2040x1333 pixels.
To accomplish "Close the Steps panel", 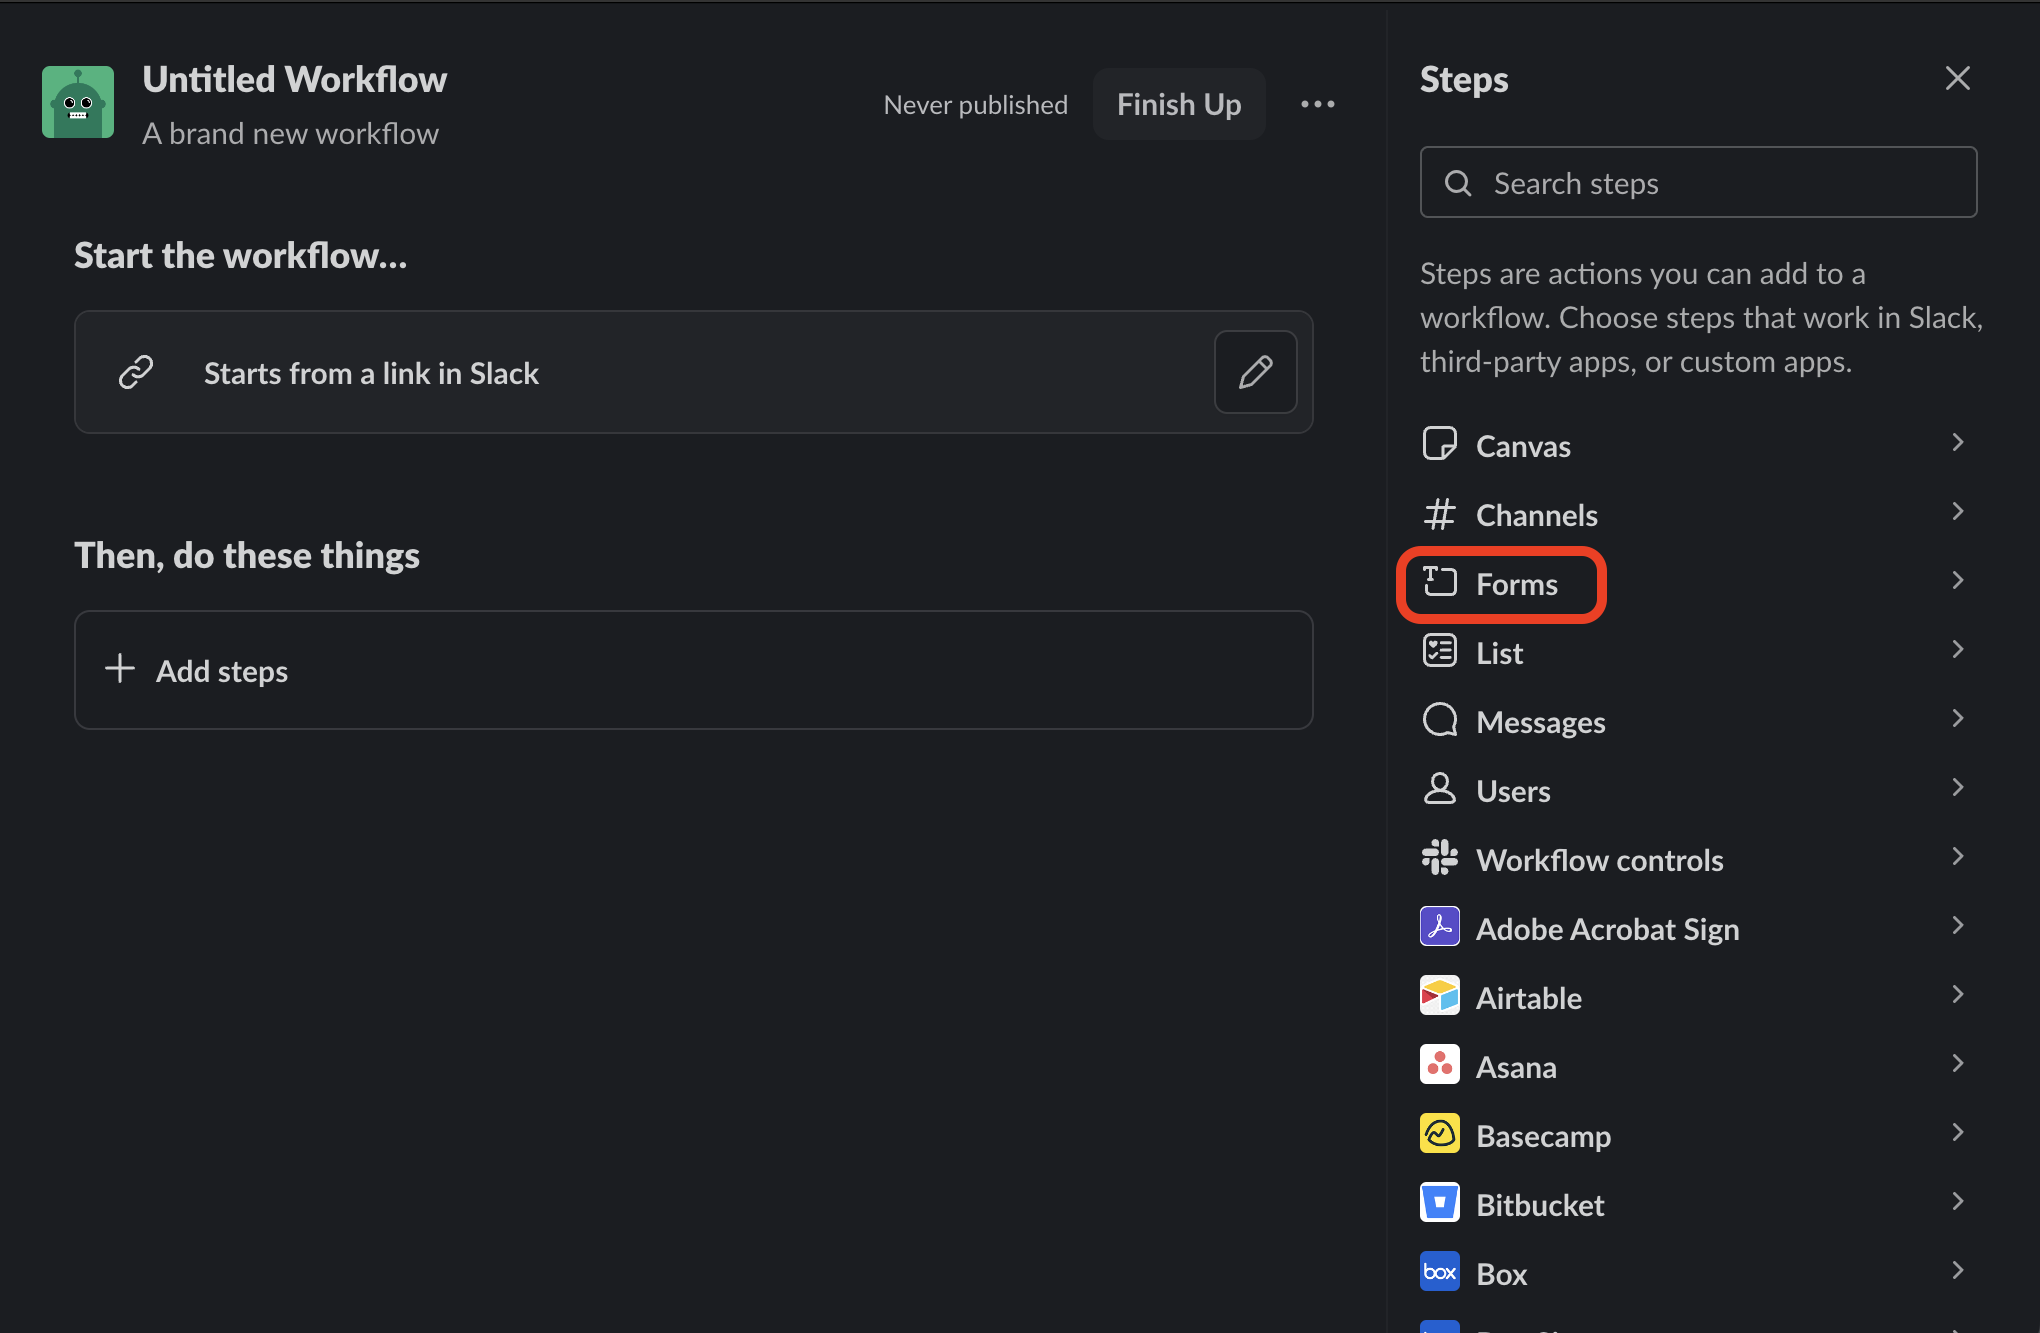I will [1957, 78].
